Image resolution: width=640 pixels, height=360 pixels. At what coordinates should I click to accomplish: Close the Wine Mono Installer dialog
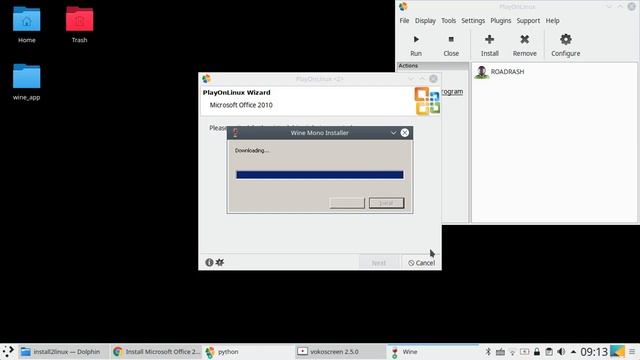(404, 133)
